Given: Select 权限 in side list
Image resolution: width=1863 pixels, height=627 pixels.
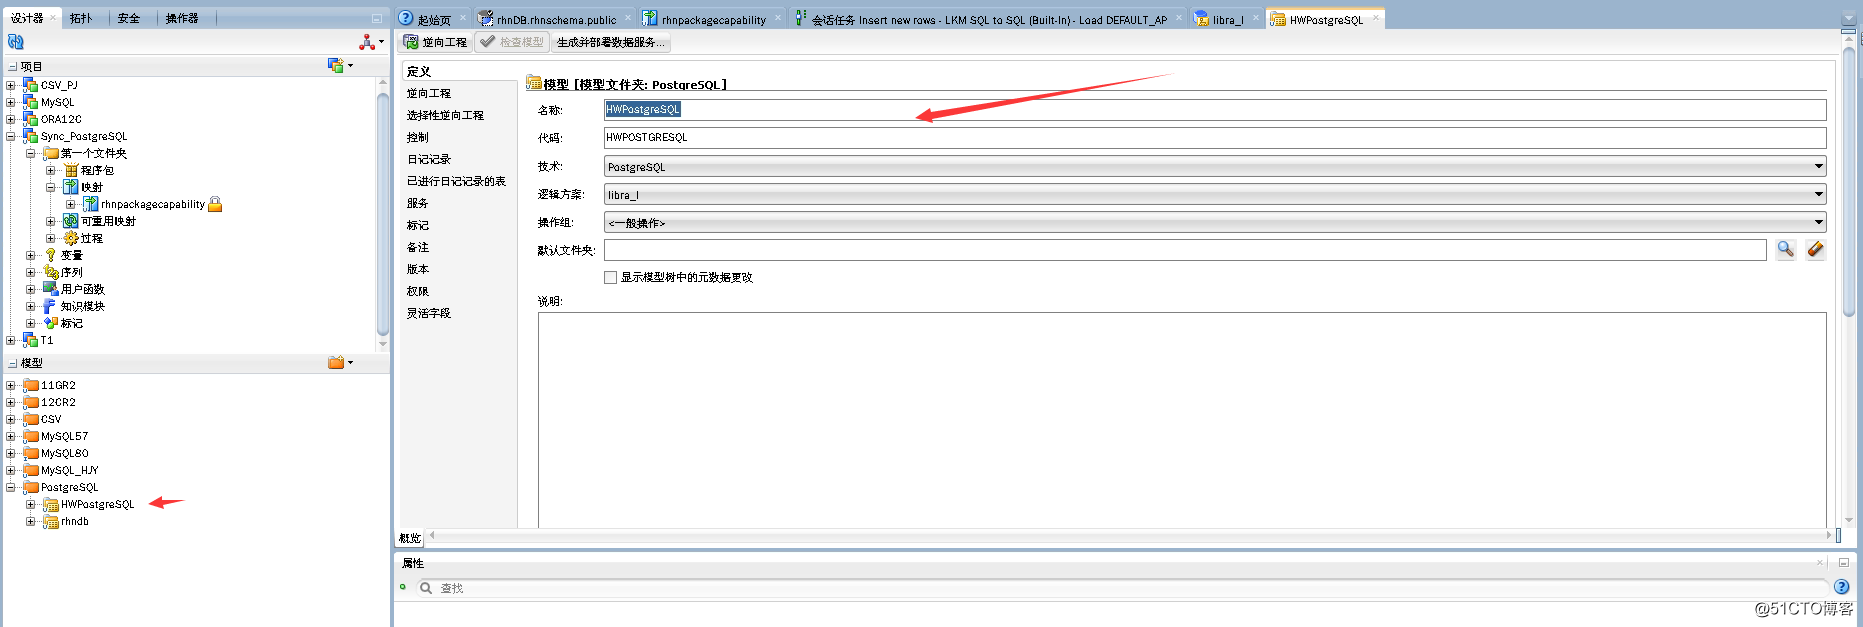Looking at the screenshot, I should (x=418, y=291).
